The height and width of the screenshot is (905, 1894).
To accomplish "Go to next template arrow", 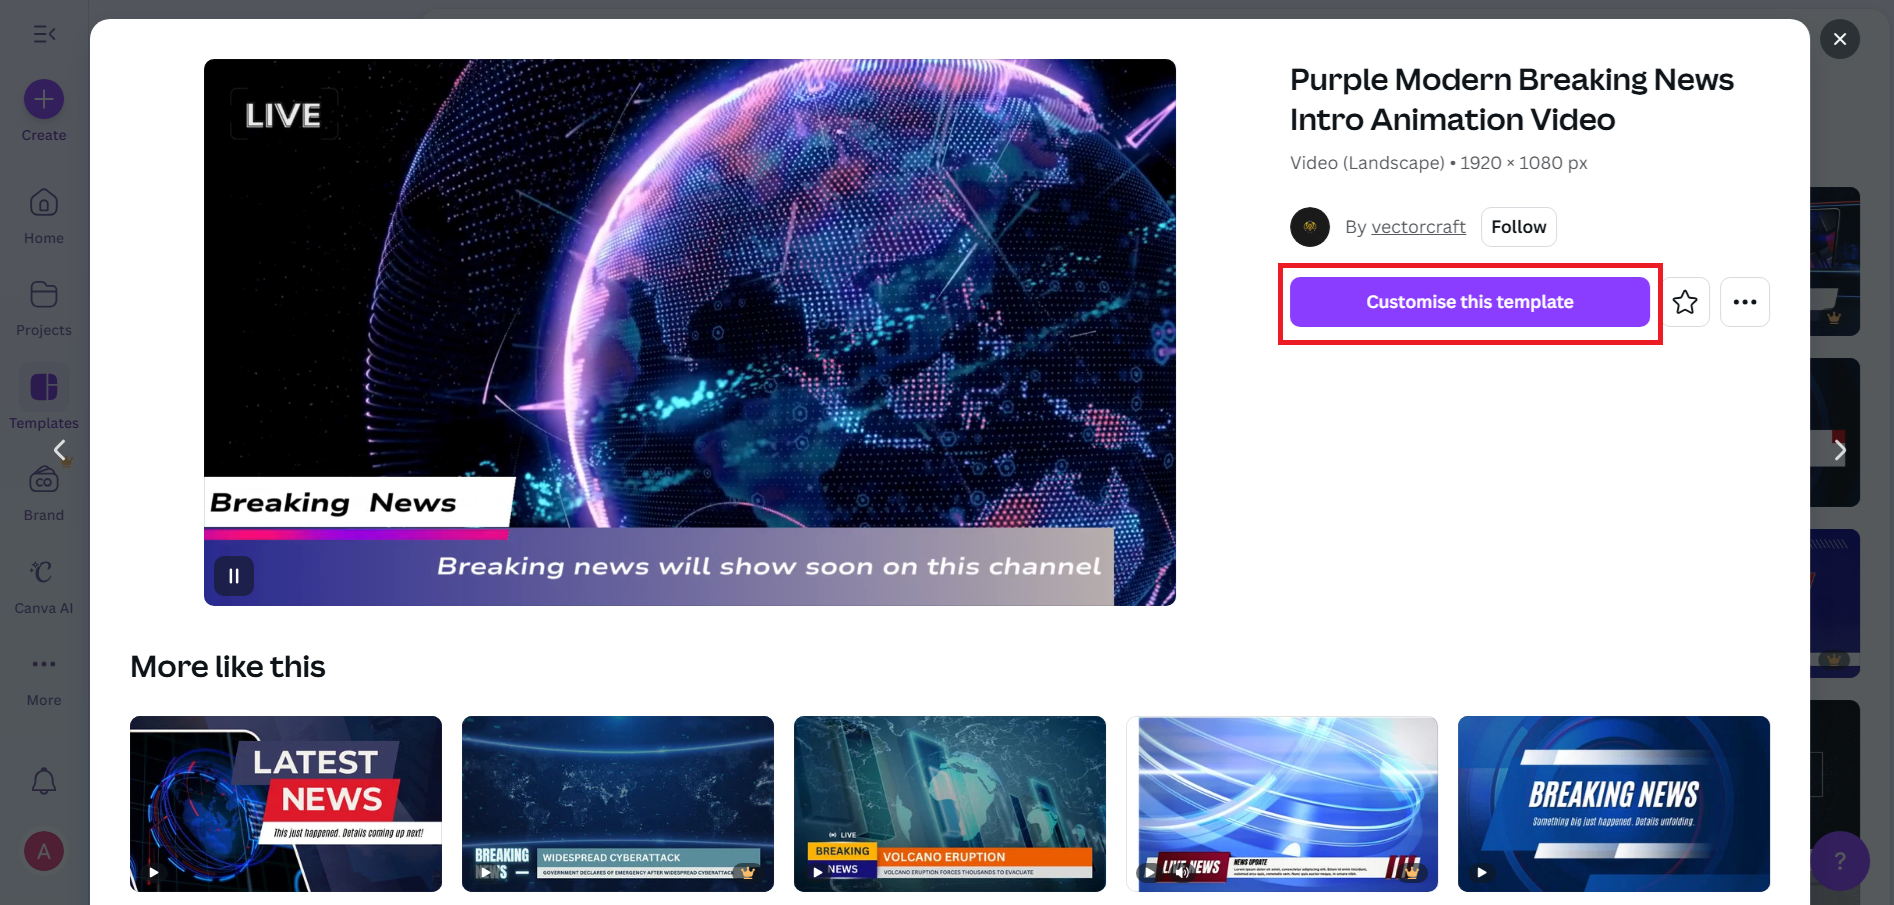I will tap(1840, 451).
